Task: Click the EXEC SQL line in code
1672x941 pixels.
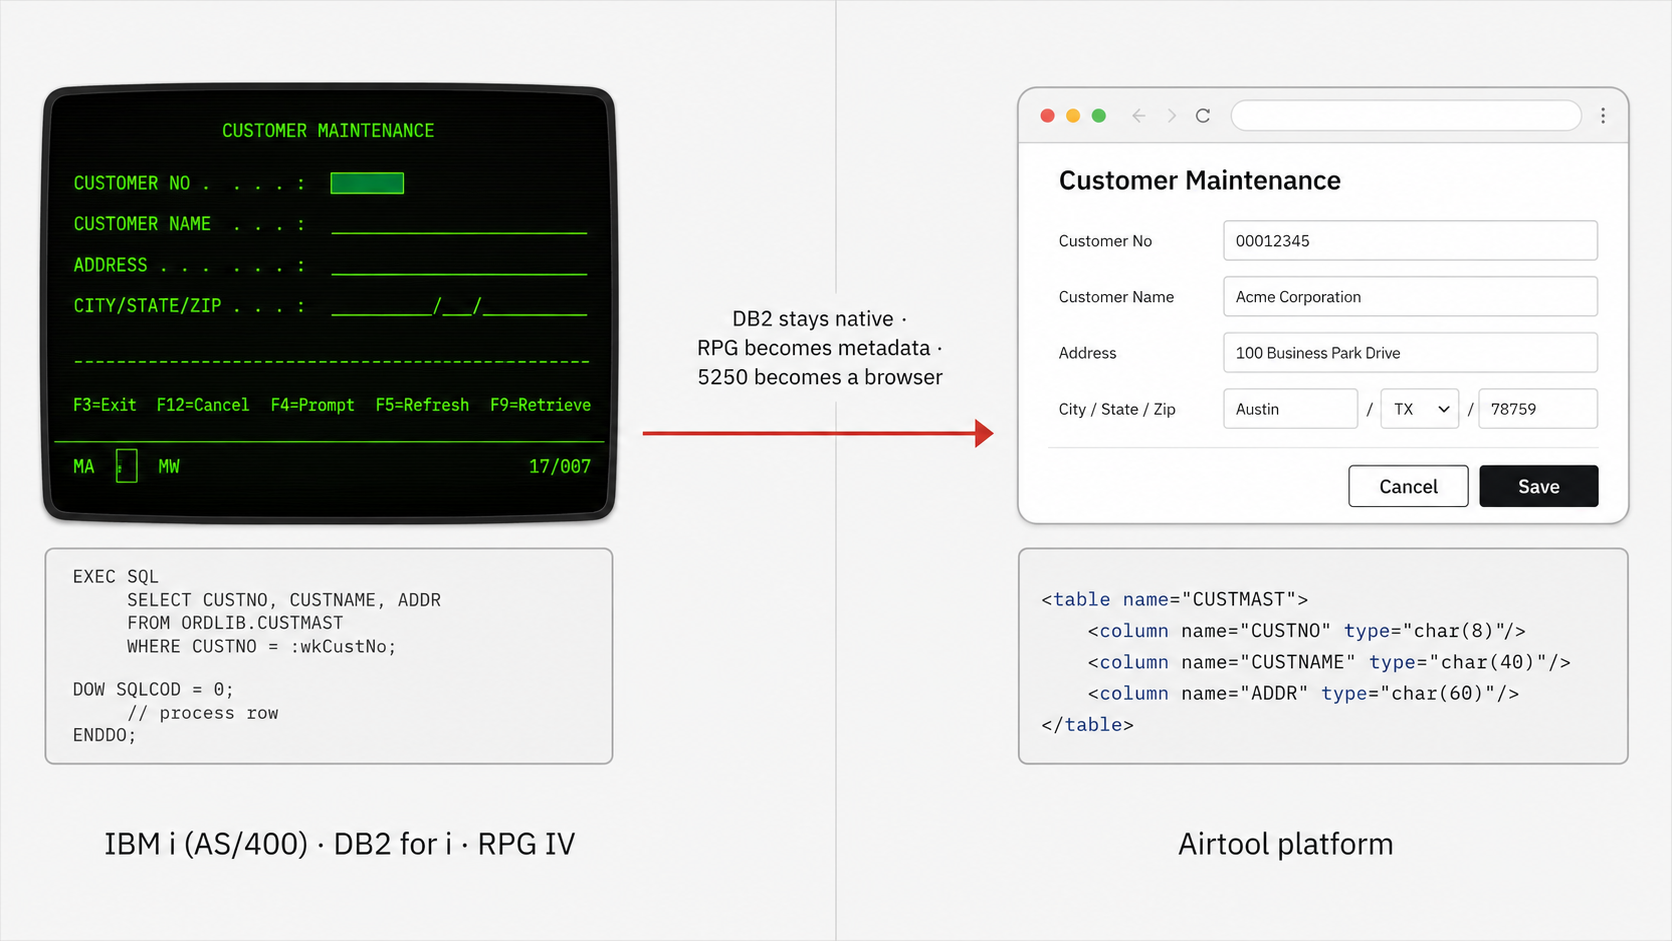Action: 116,577
